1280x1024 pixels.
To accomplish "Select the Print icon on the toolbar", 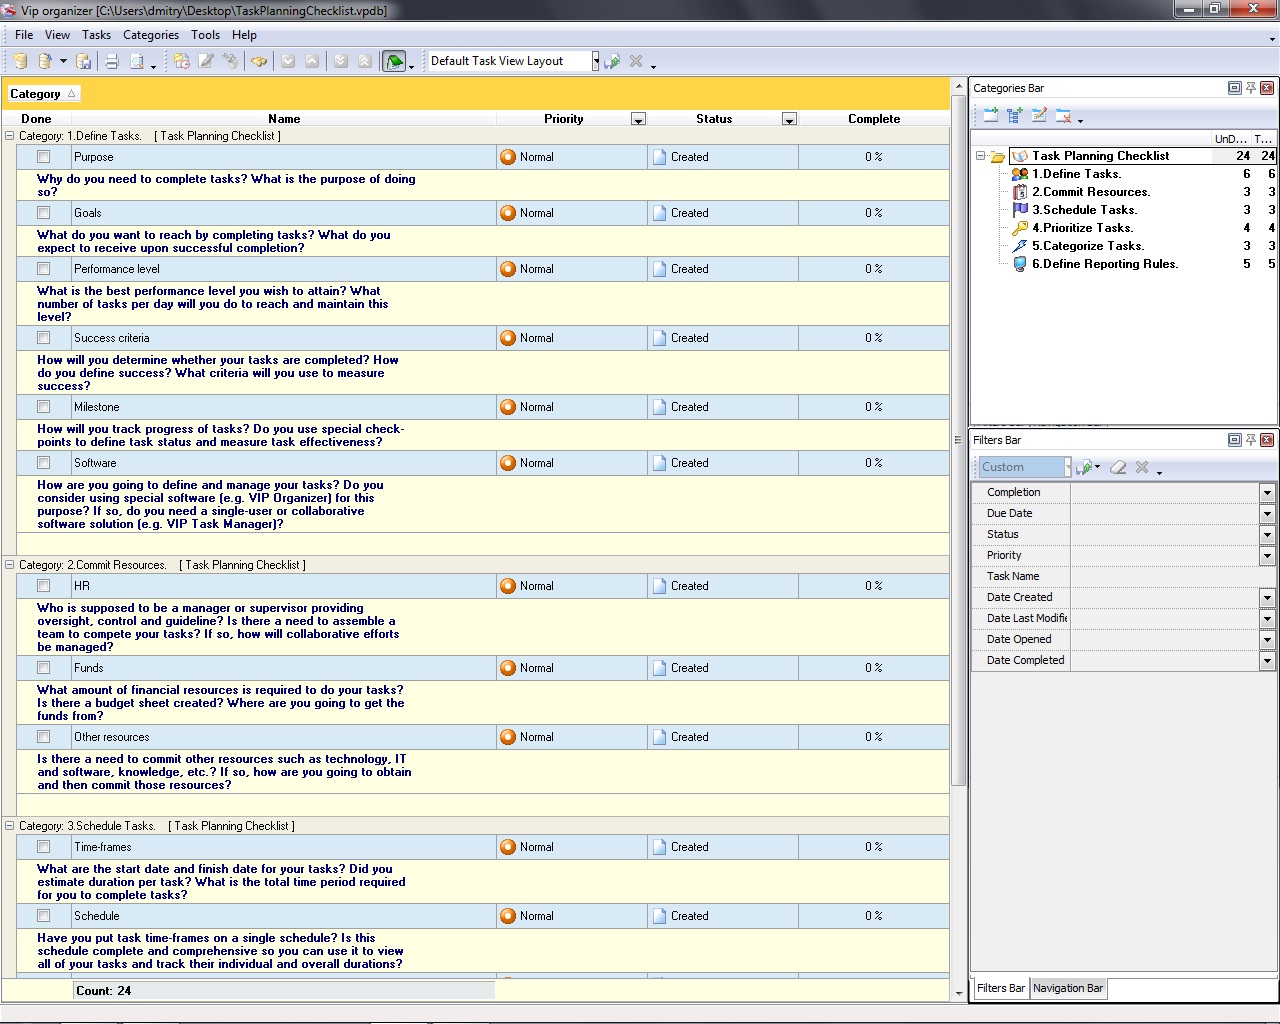I will (x=111, y=60).
